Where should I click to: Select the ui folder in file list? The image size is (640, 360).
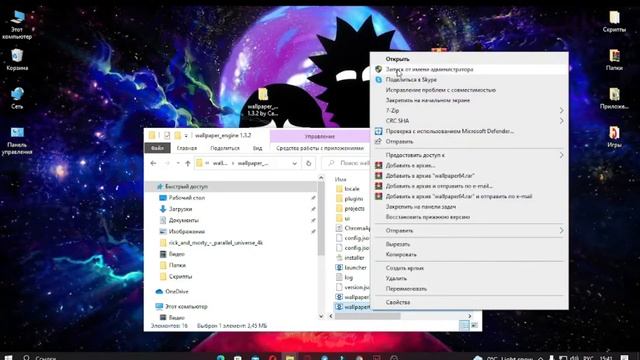point(344,218)
